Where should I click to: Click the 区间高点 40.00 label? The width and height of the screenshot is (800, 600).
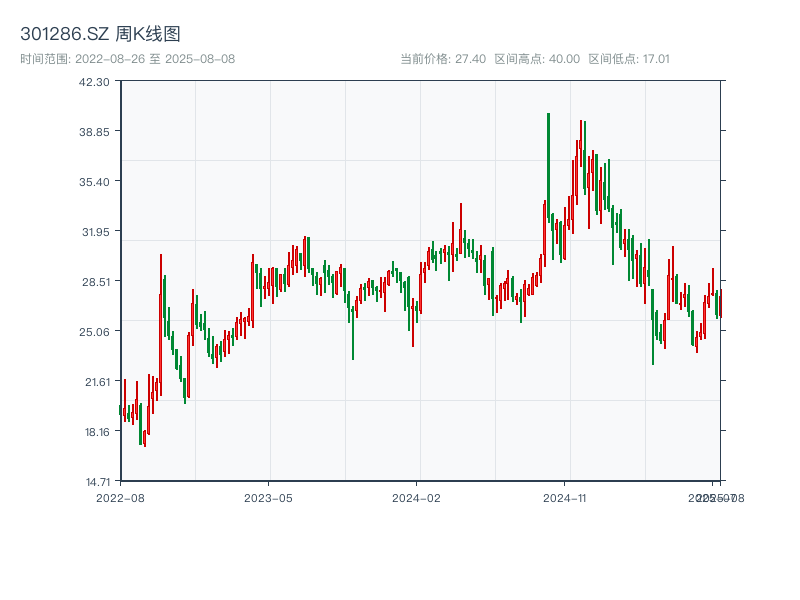[537, 59]
